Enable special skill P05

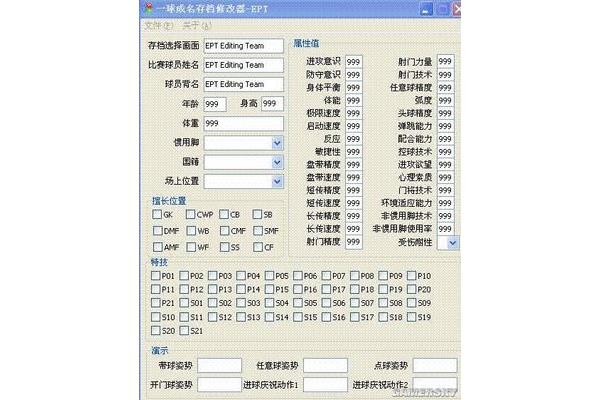269,276
